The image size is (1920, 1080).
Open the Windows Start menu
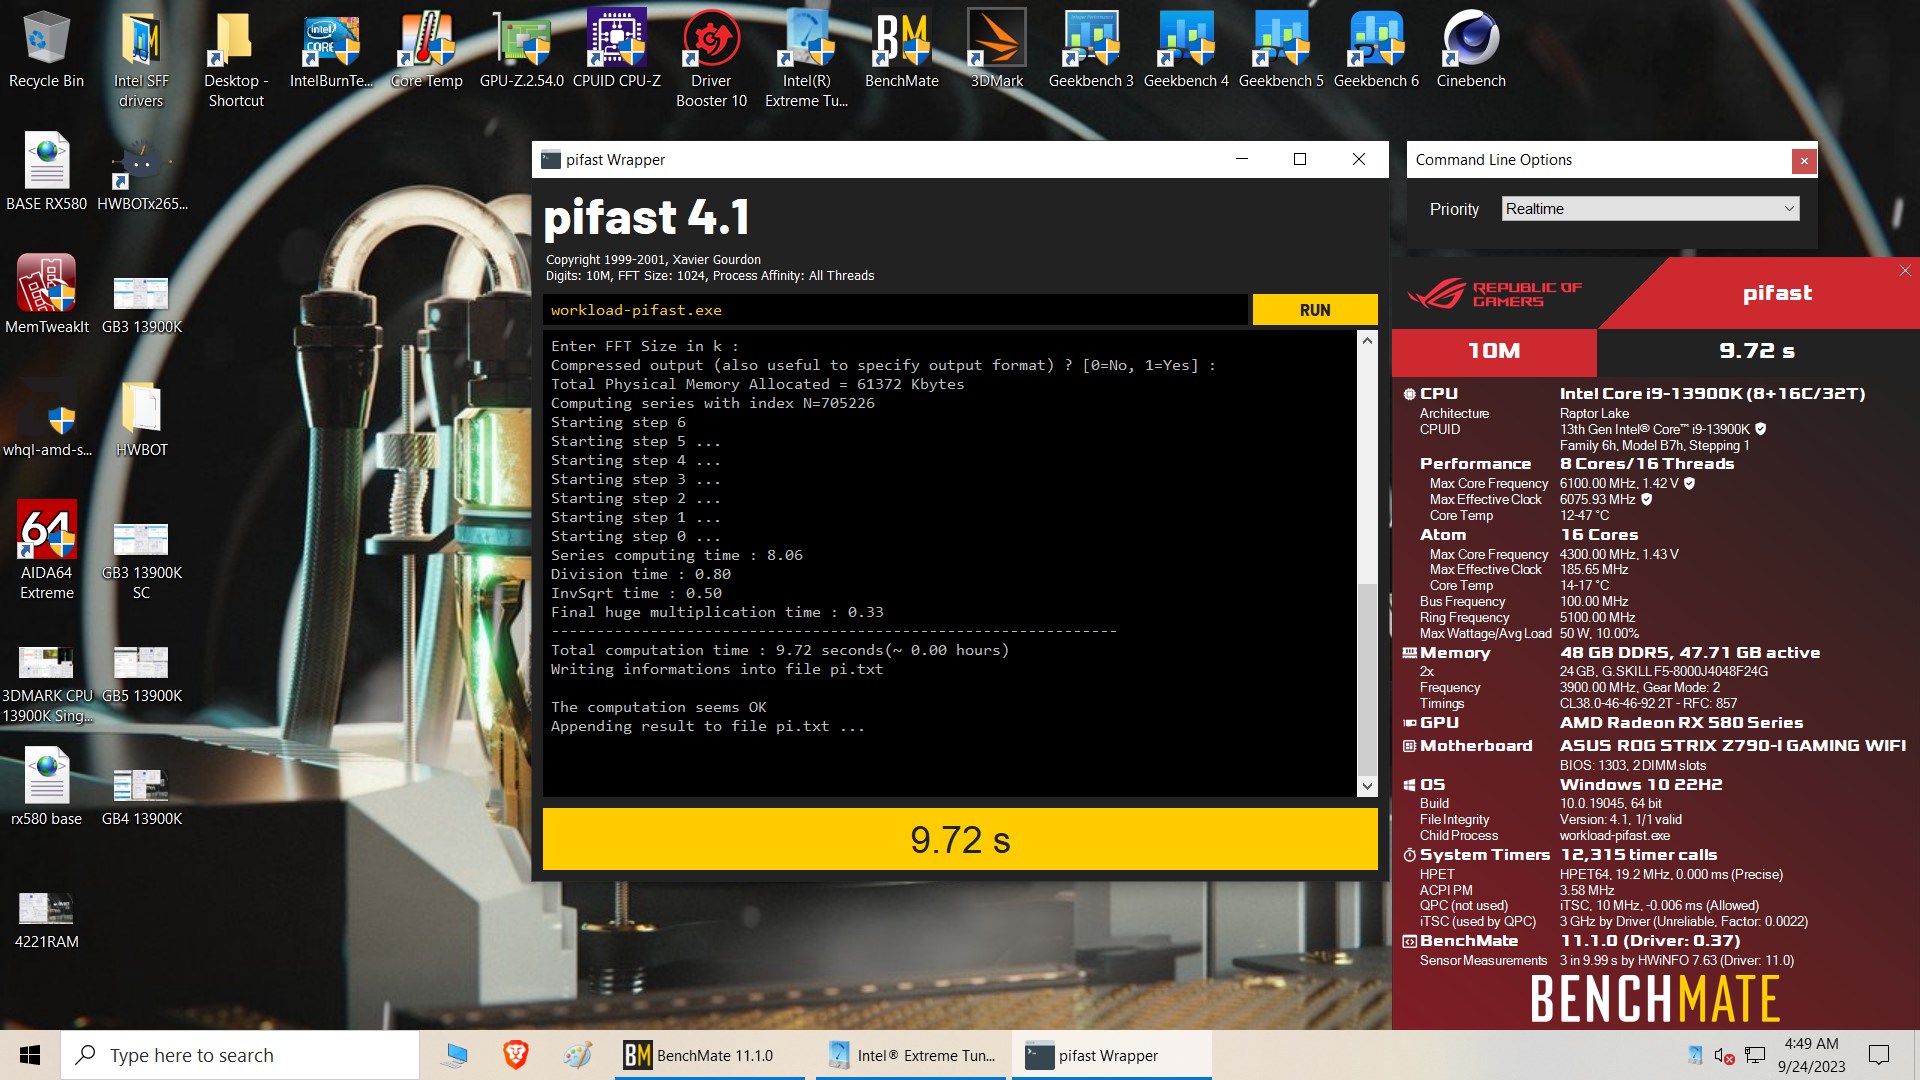[30, 1055]
